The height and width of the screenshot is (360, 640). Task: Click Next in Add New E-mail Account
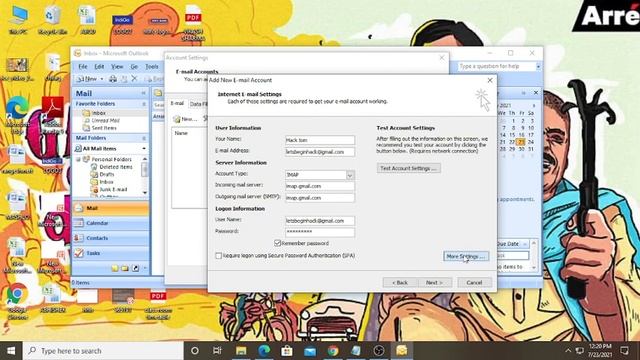[434, 282]
